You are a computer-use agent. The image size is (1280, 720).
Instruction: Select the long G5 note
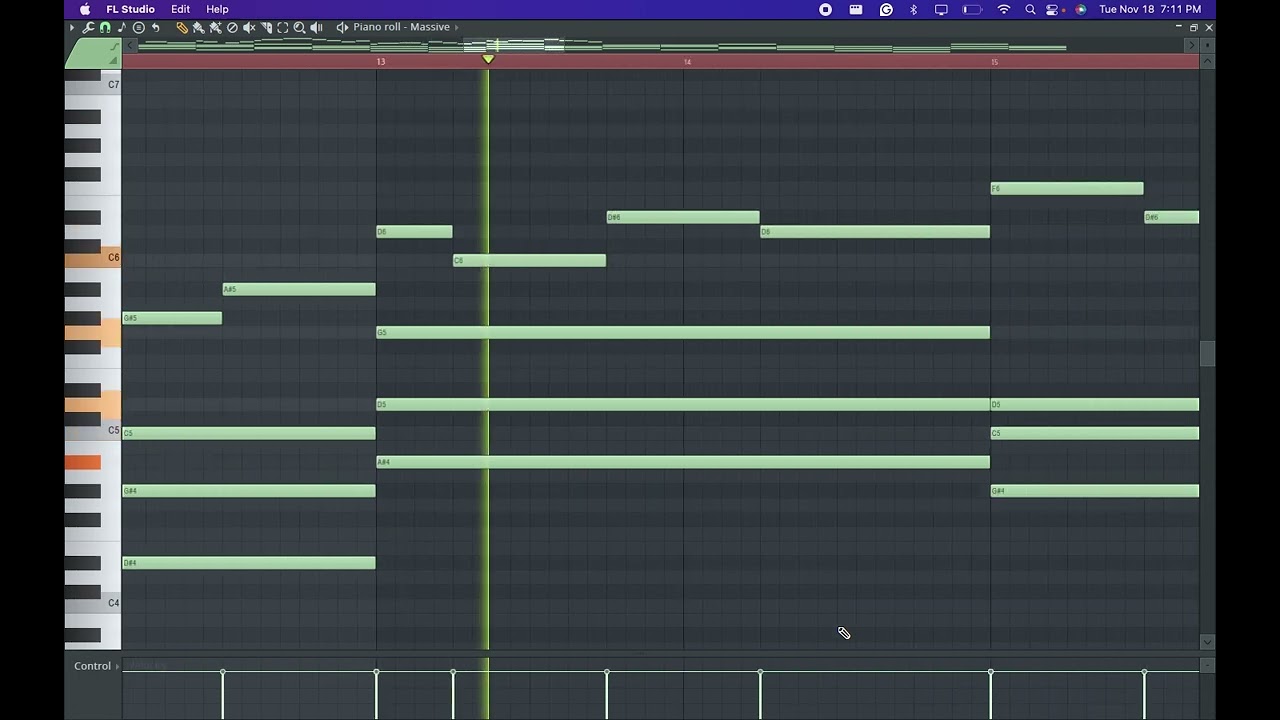click(x=683, y=333)
